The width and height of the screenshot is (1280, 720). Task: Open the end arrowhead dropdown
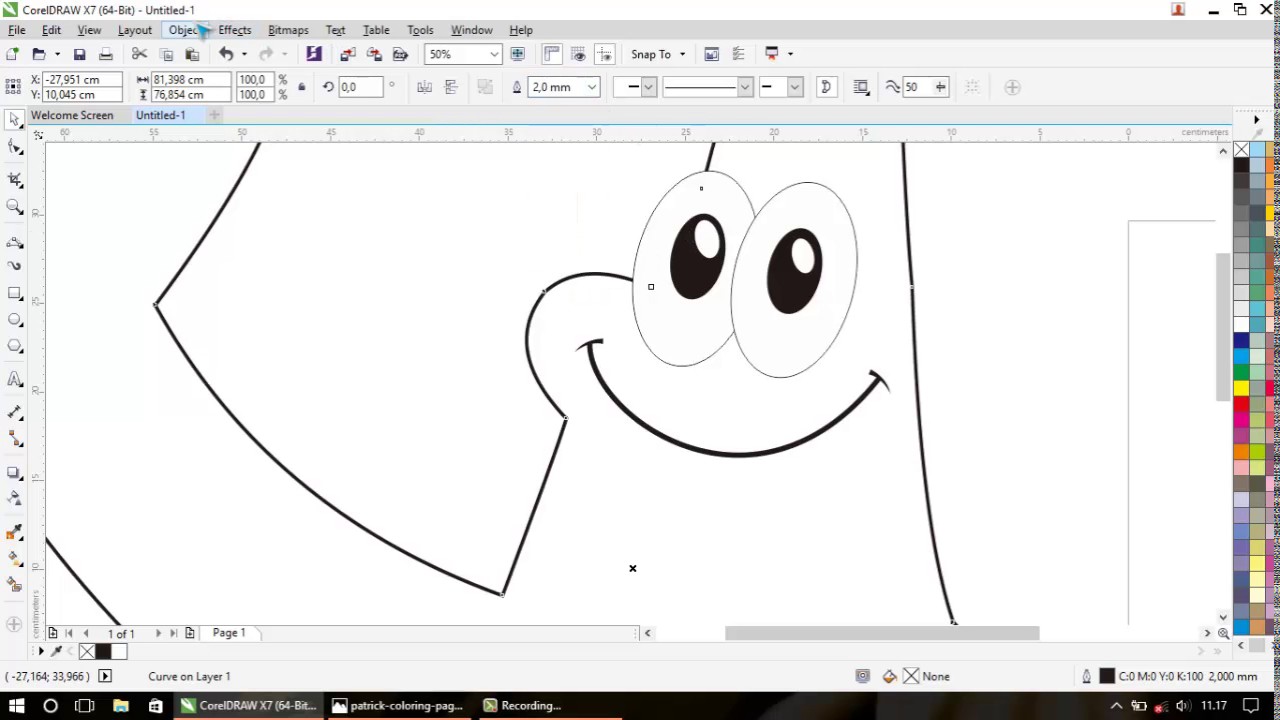coord(795,87)
